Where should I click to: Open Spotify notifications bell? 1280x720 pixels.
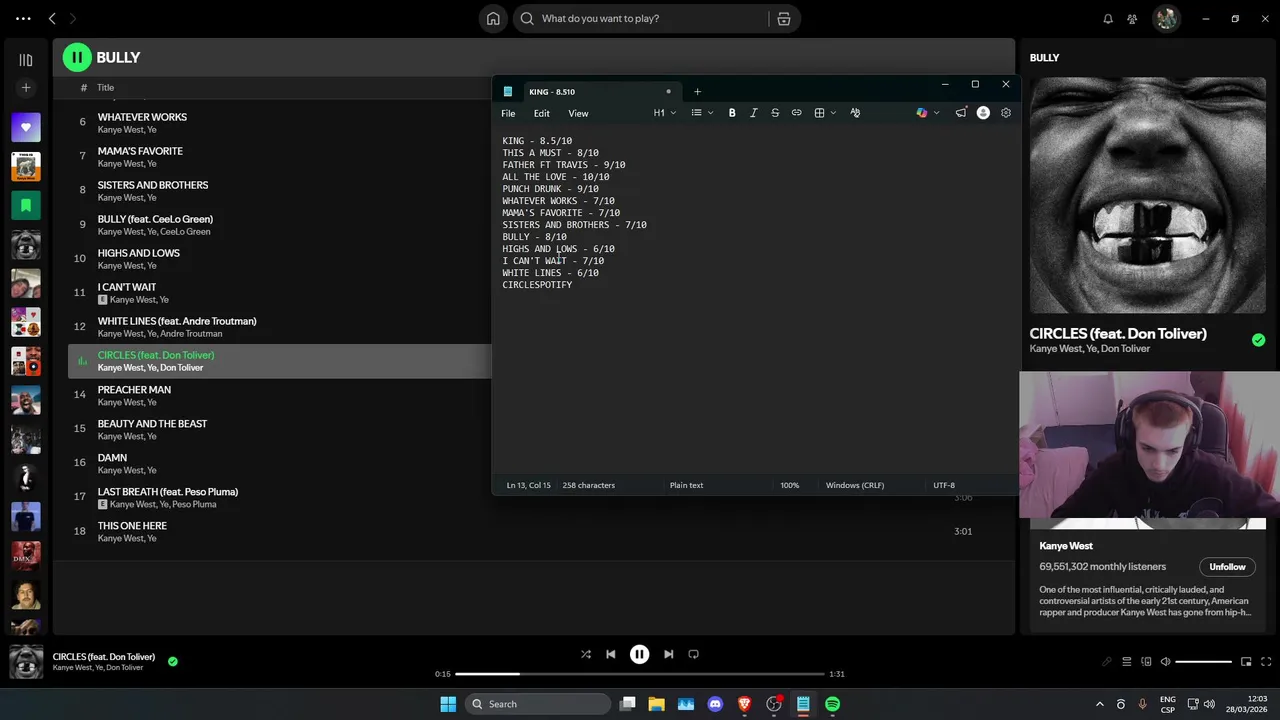tap(1108, 18)
